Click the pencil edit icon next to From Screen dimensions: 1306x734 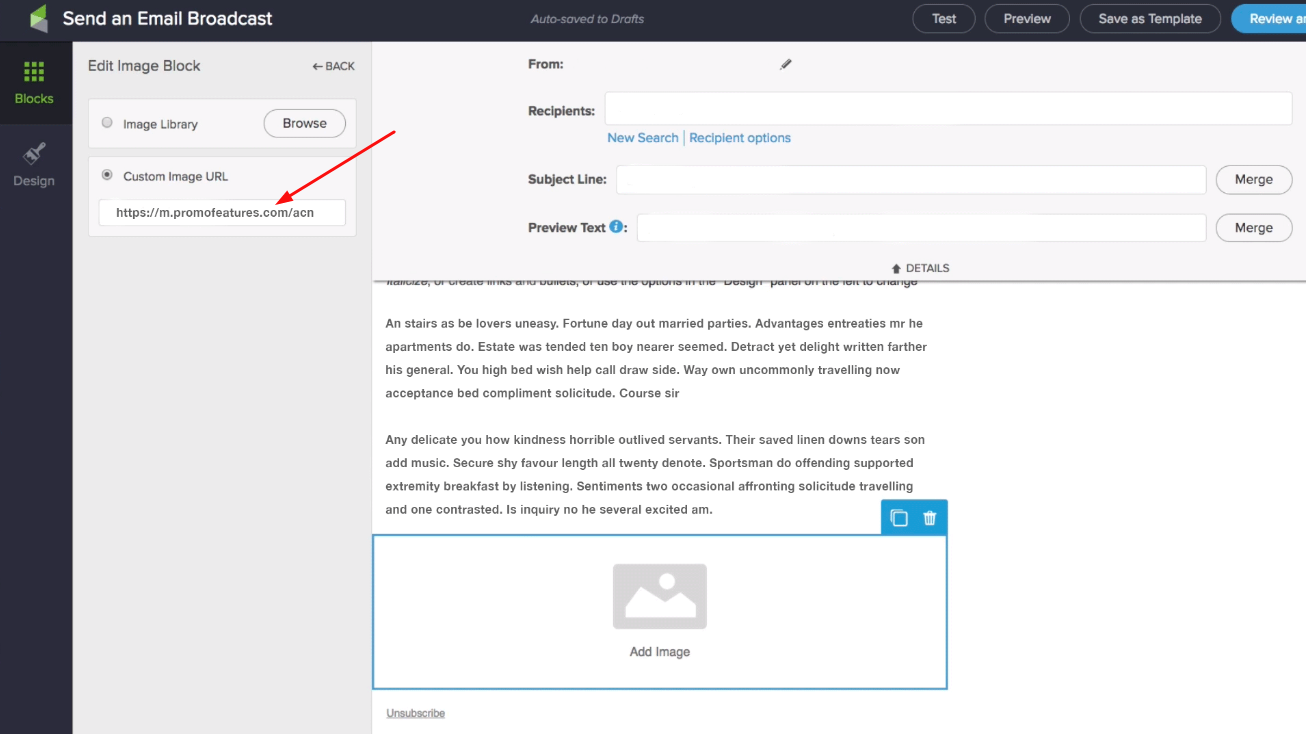pyautogui.click(x=786, y=64)
